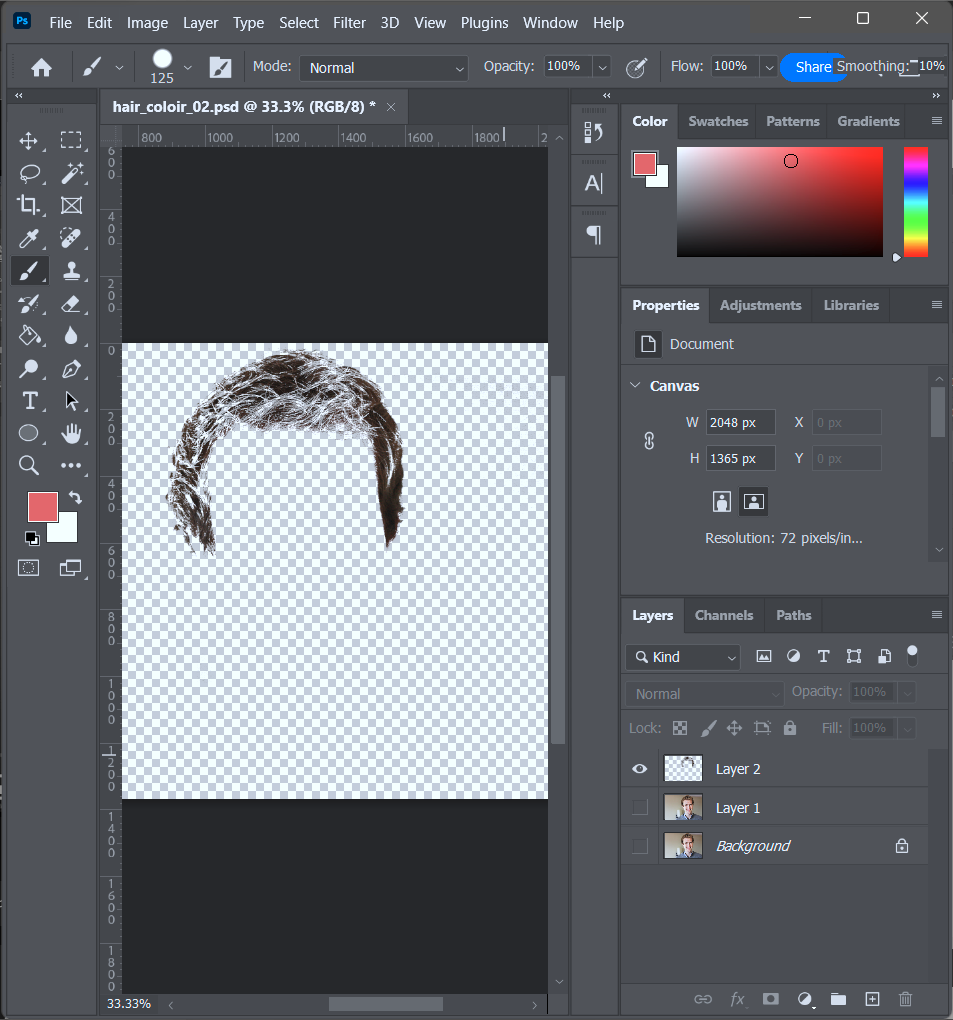Select the Pen tool
Viewport: 953px width, 1020px height.
click(x=71, y=368)
